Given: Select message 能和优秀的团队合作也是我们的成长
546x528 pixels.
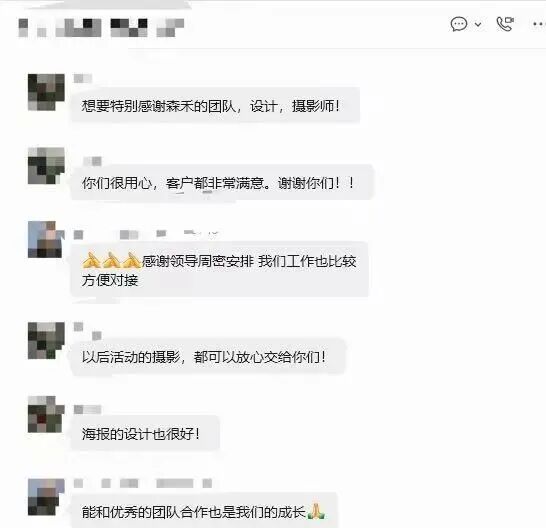Looking at the screenshot, I should tap(204, 511).
